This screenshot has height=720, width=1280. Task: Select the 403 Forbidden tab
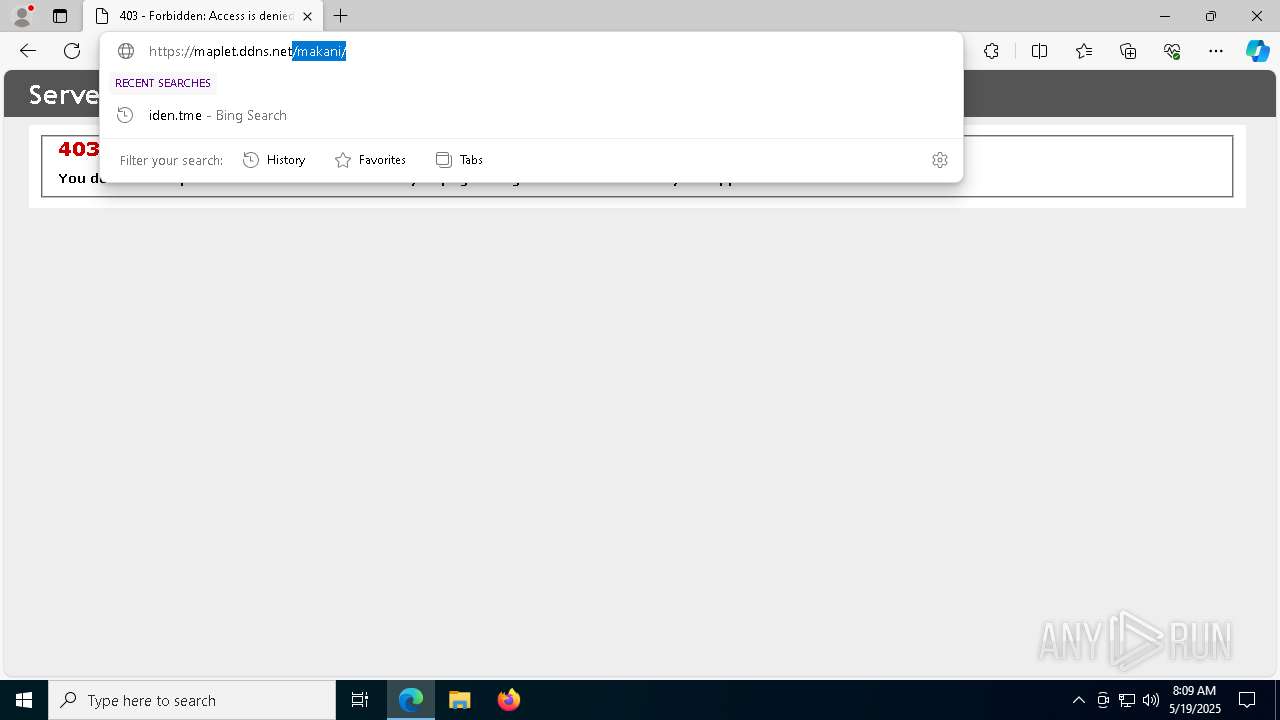pyautogui.click(x=203, y=16)
